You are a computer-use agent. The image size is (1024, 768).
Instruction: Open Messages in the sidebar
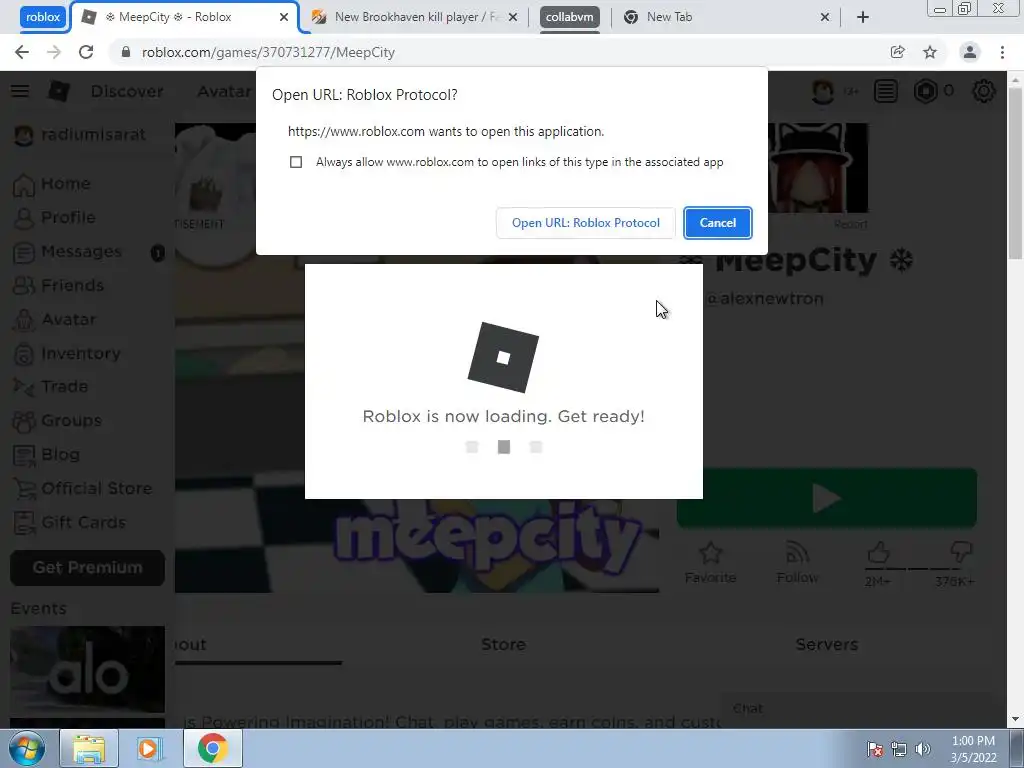(x=68, y=251)
